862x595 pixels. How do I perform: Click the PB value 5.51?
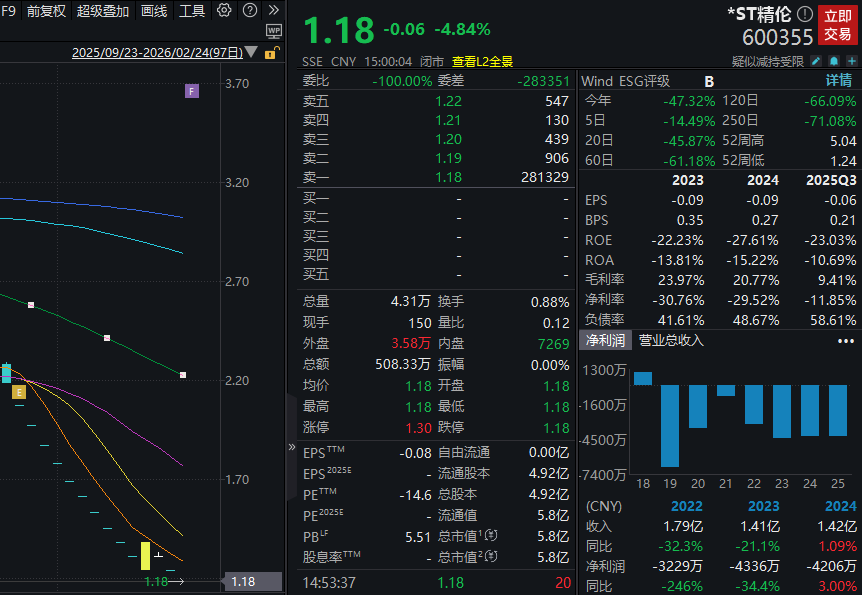[418, 537]
